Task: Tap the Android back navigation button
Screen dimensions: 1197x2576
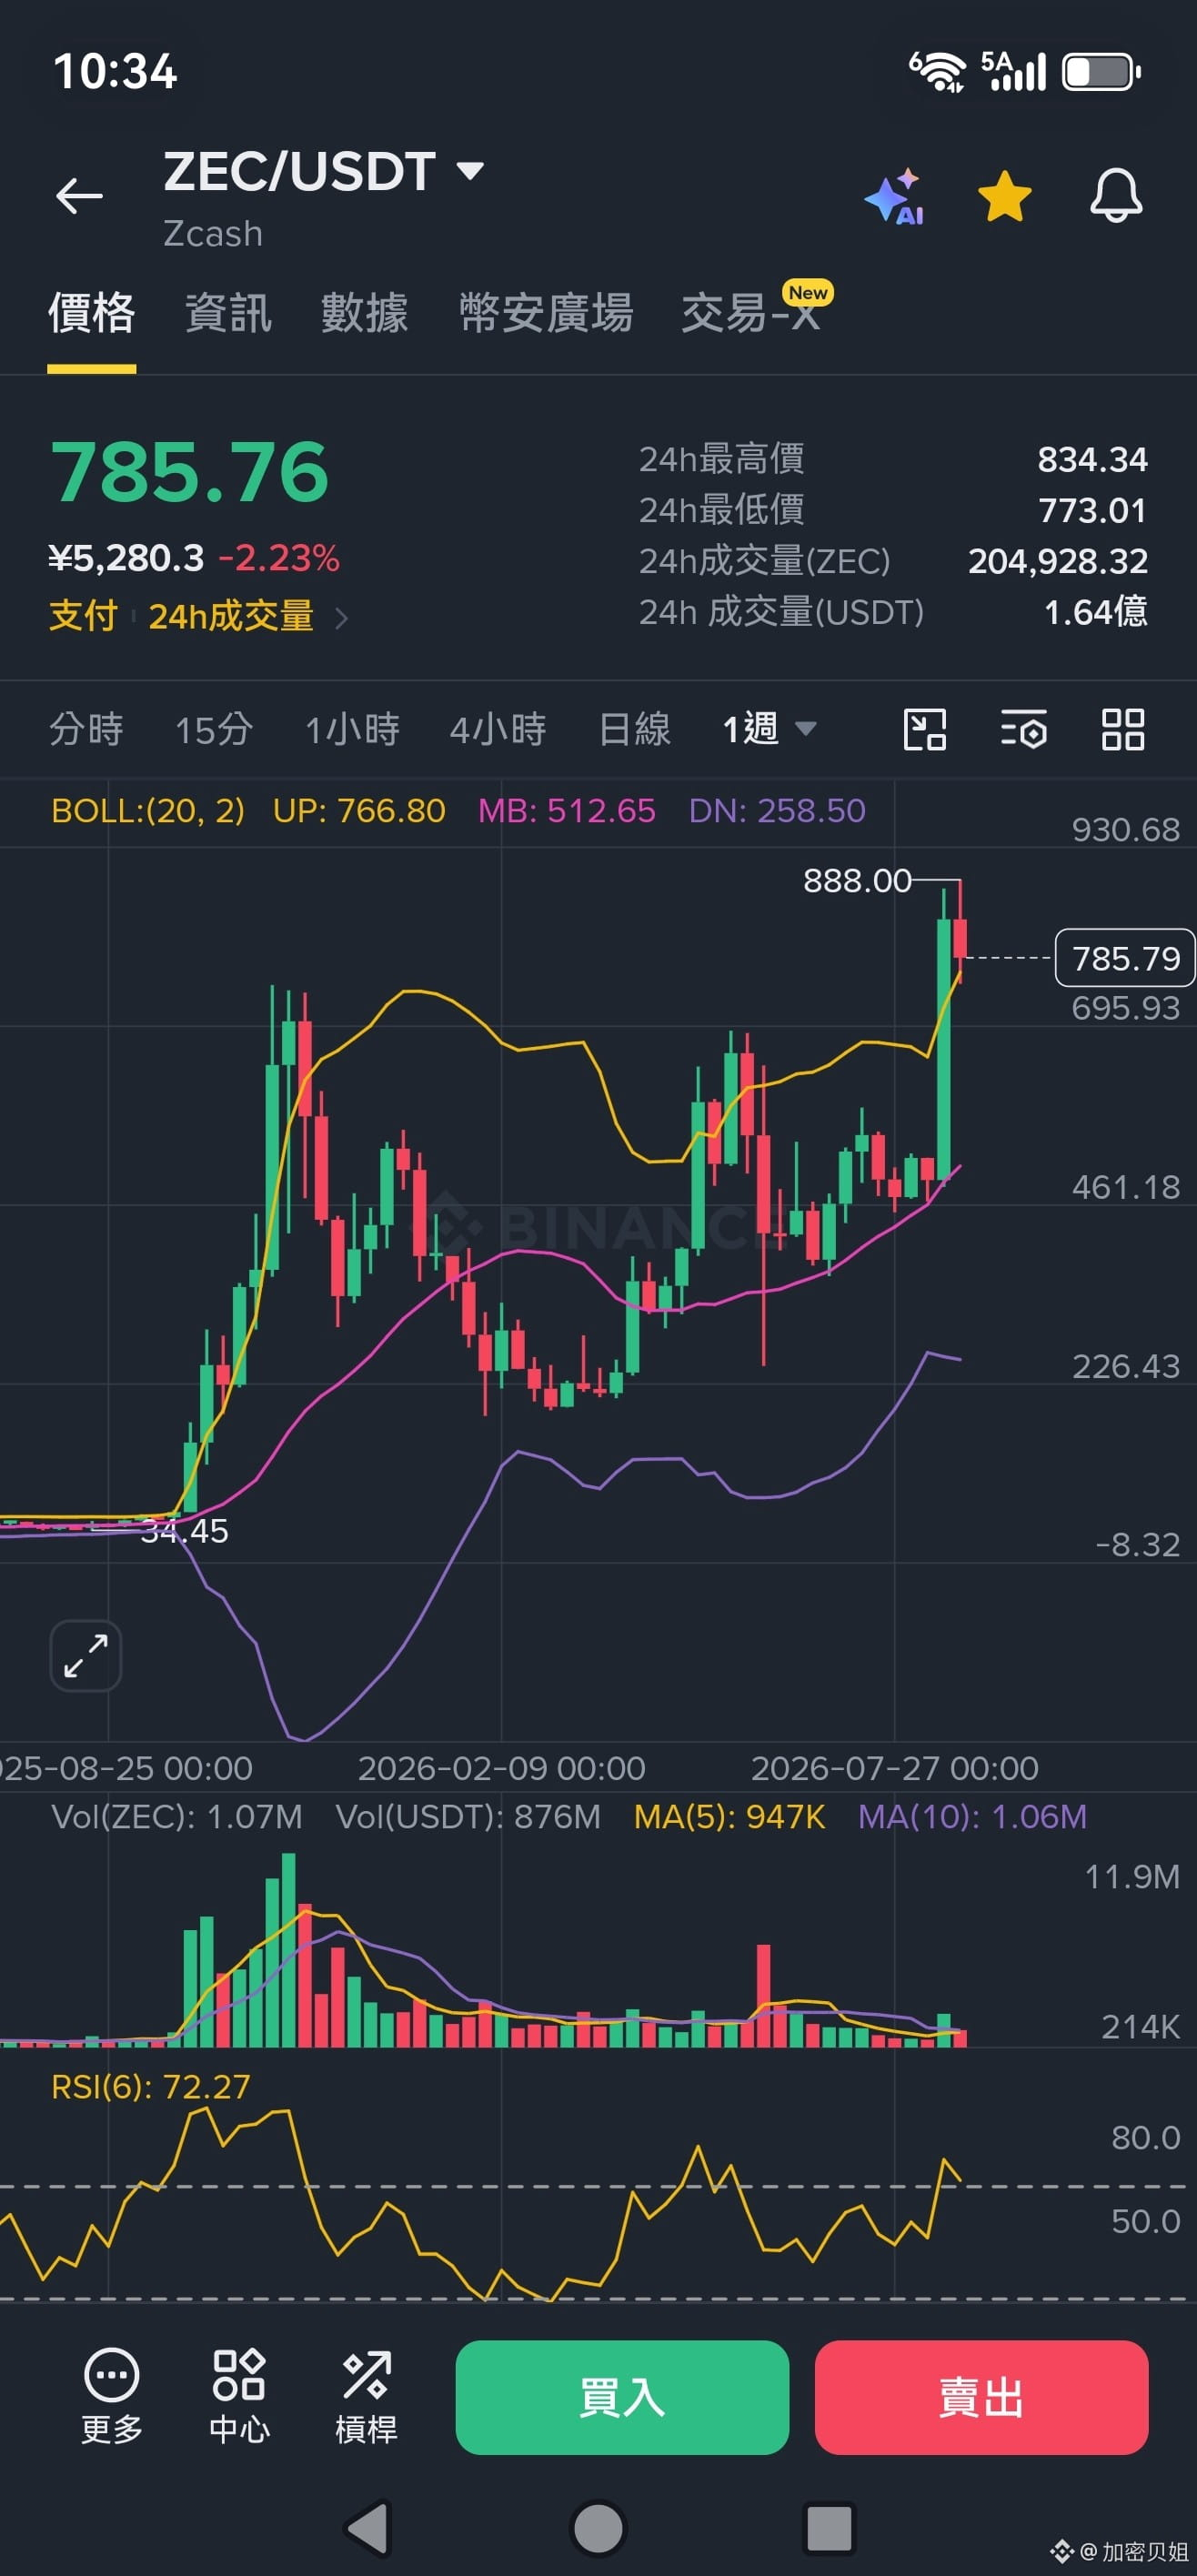Action: 368,2528
